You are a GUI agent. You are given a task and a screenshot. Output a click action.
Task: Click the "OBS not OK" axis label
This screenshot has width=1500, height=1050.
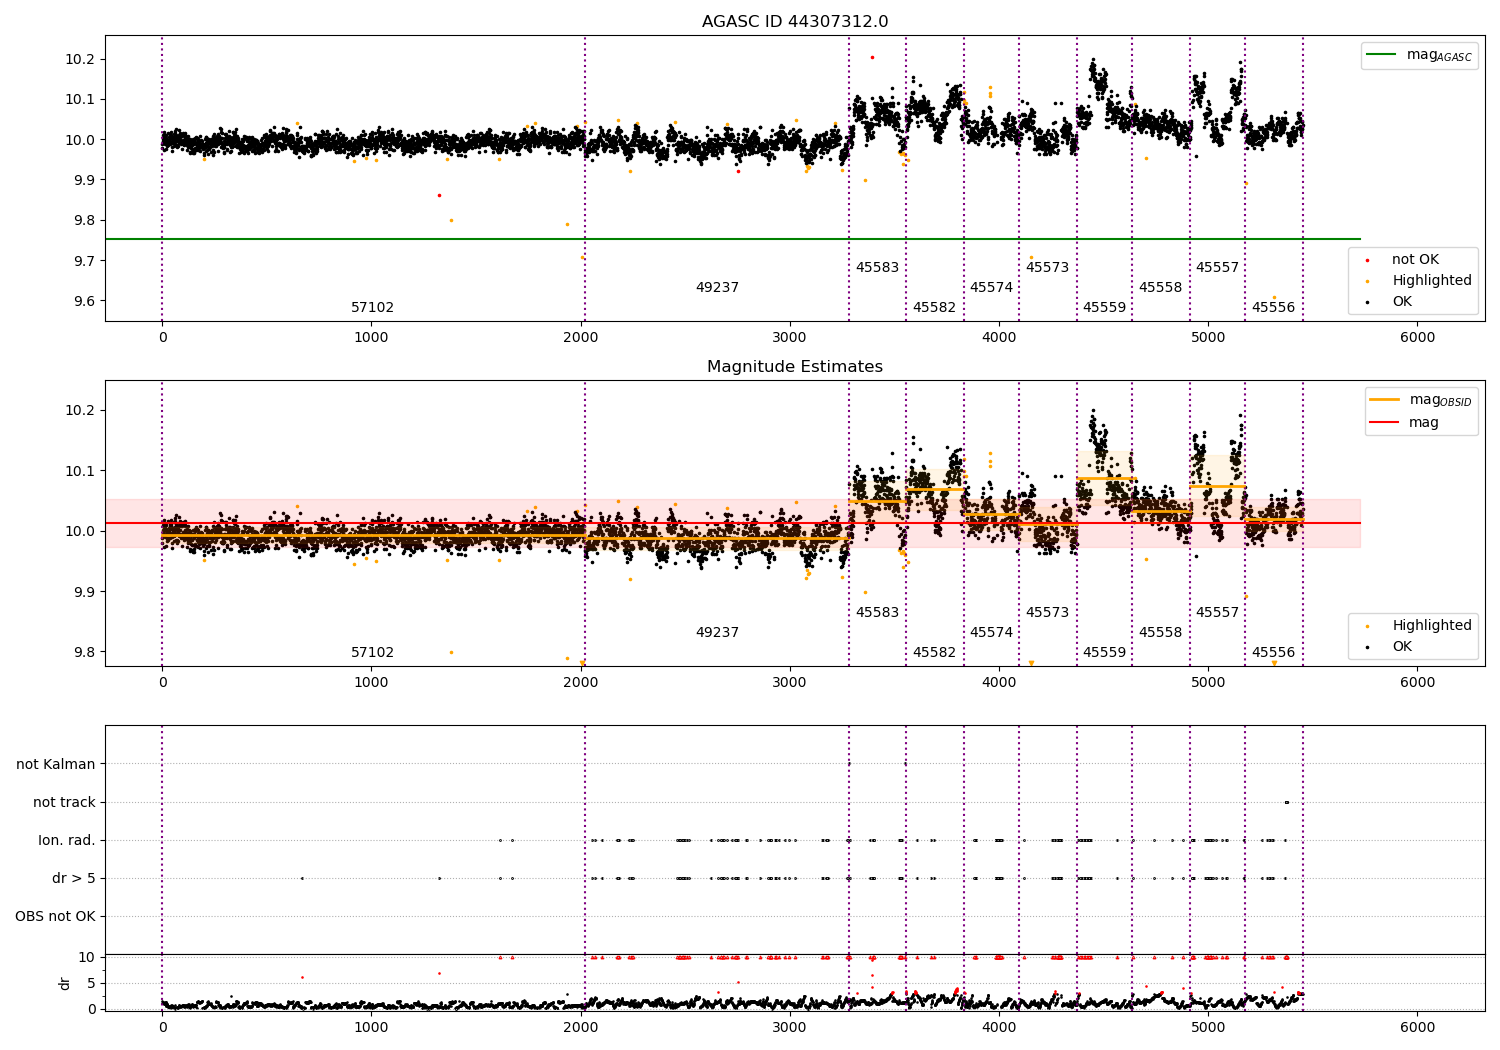point(55,916)
